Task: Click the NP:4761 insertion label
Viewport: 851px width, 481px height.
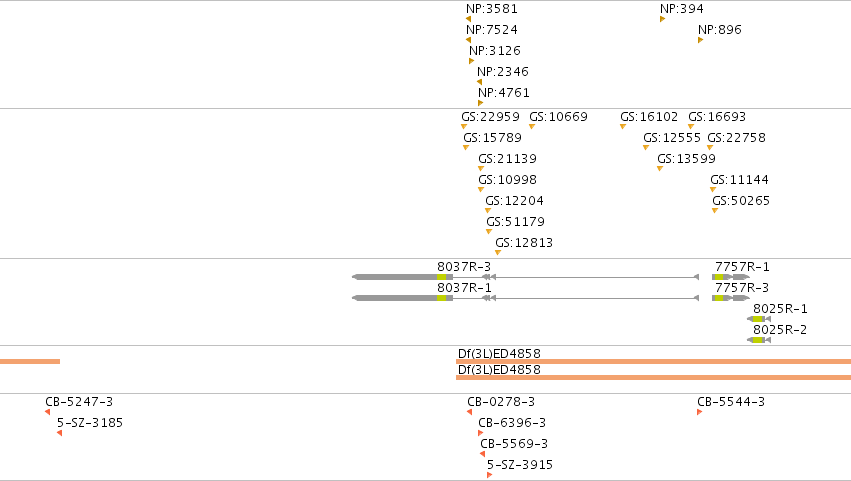Action: pyautogui.click(x=504, y=93)
